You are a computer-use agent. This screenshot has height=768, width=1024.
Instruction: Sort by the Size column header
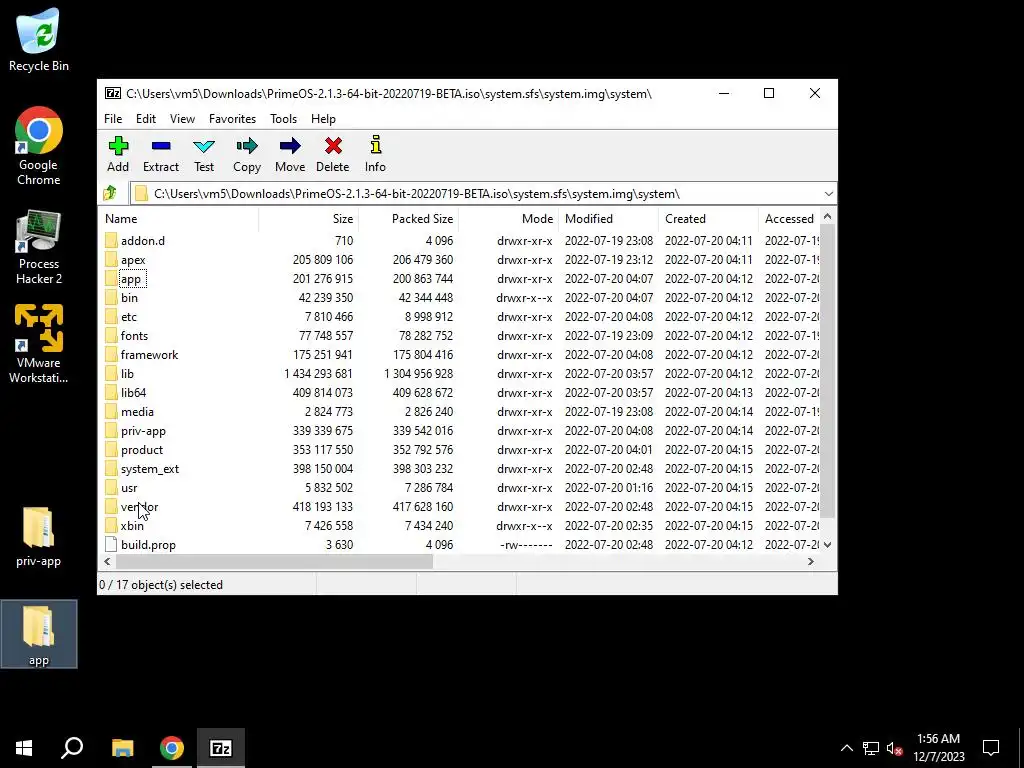click(309, 219)
